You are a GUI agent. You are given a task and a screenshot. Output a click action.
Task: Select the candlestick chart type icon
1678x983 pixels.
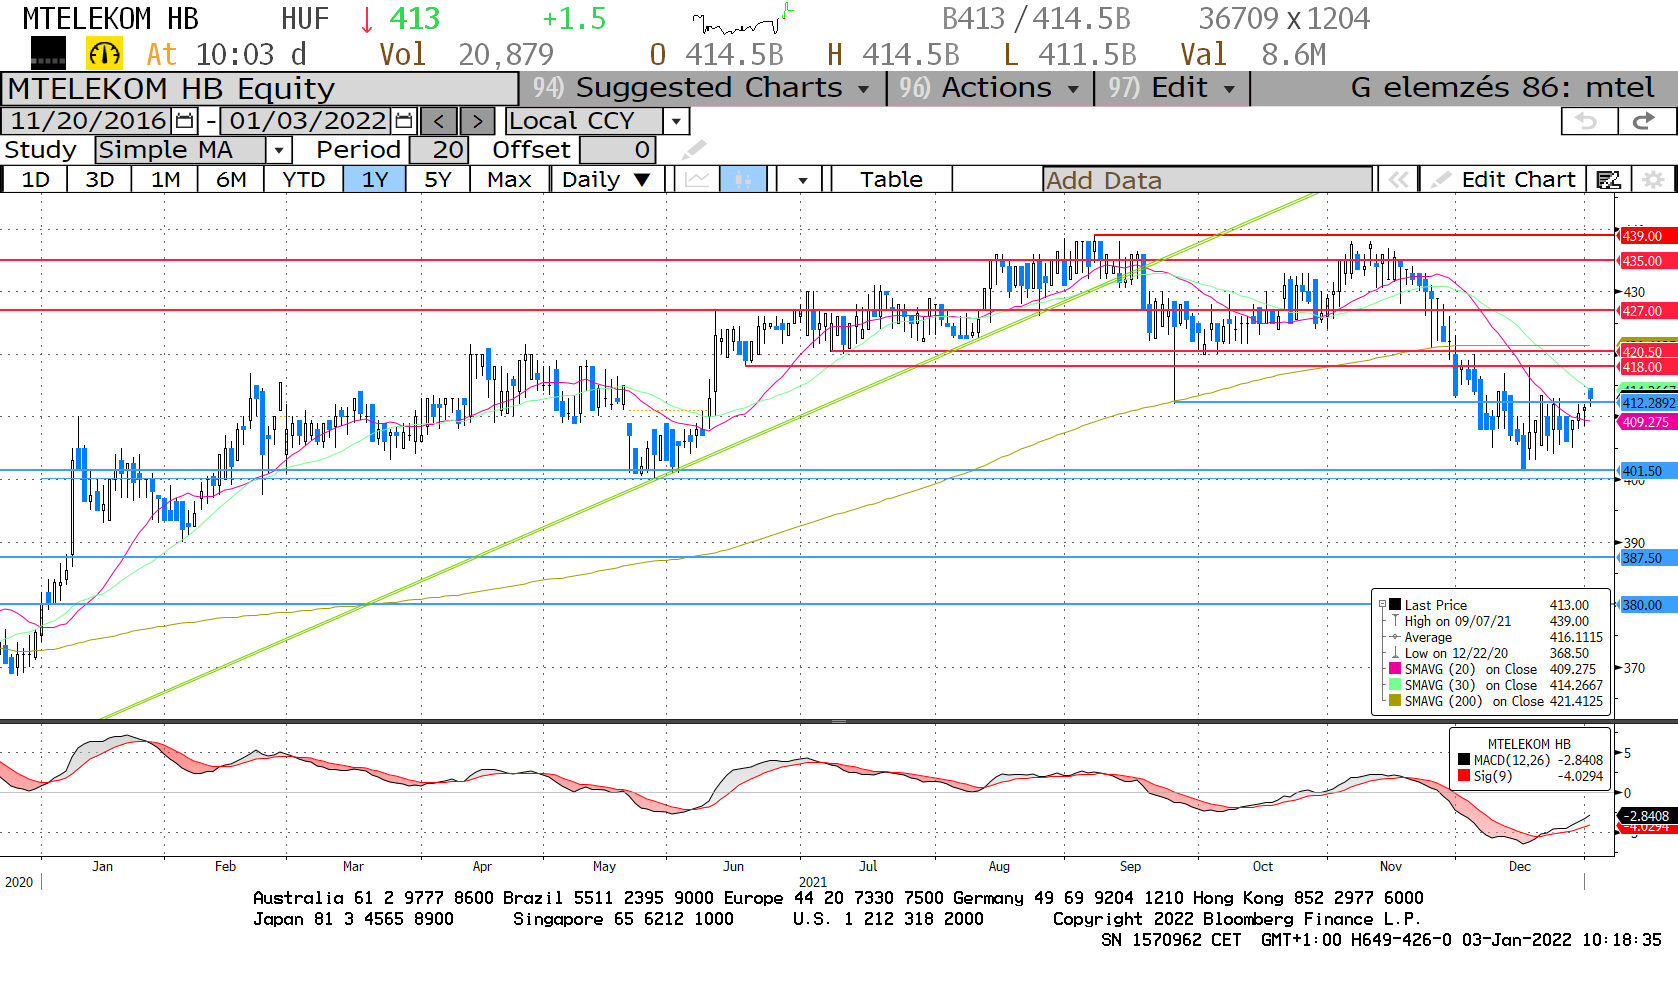point(743,180)
